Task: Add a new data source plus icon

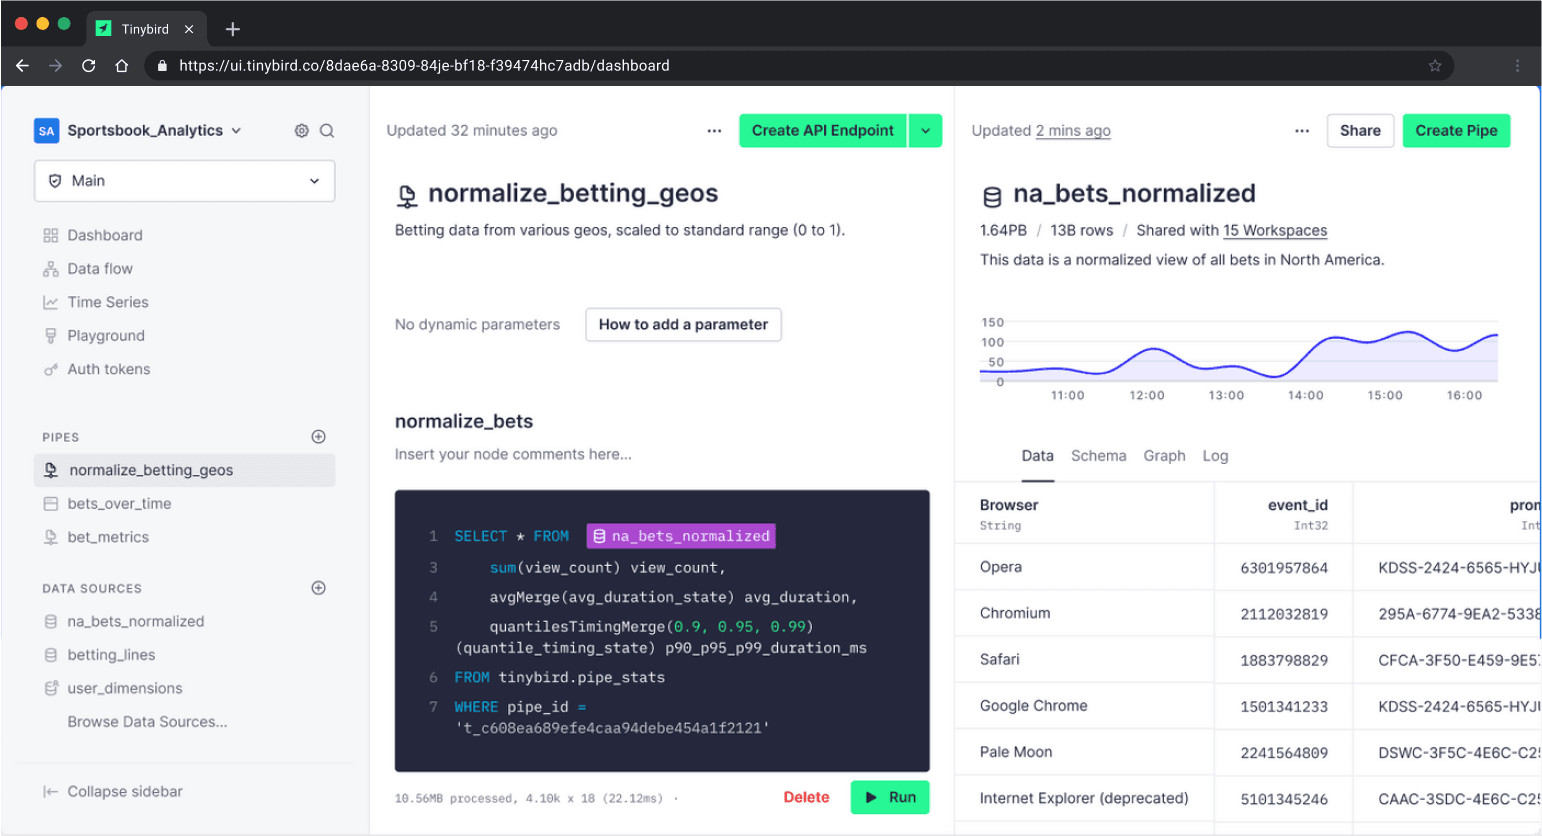Action: 318,588
